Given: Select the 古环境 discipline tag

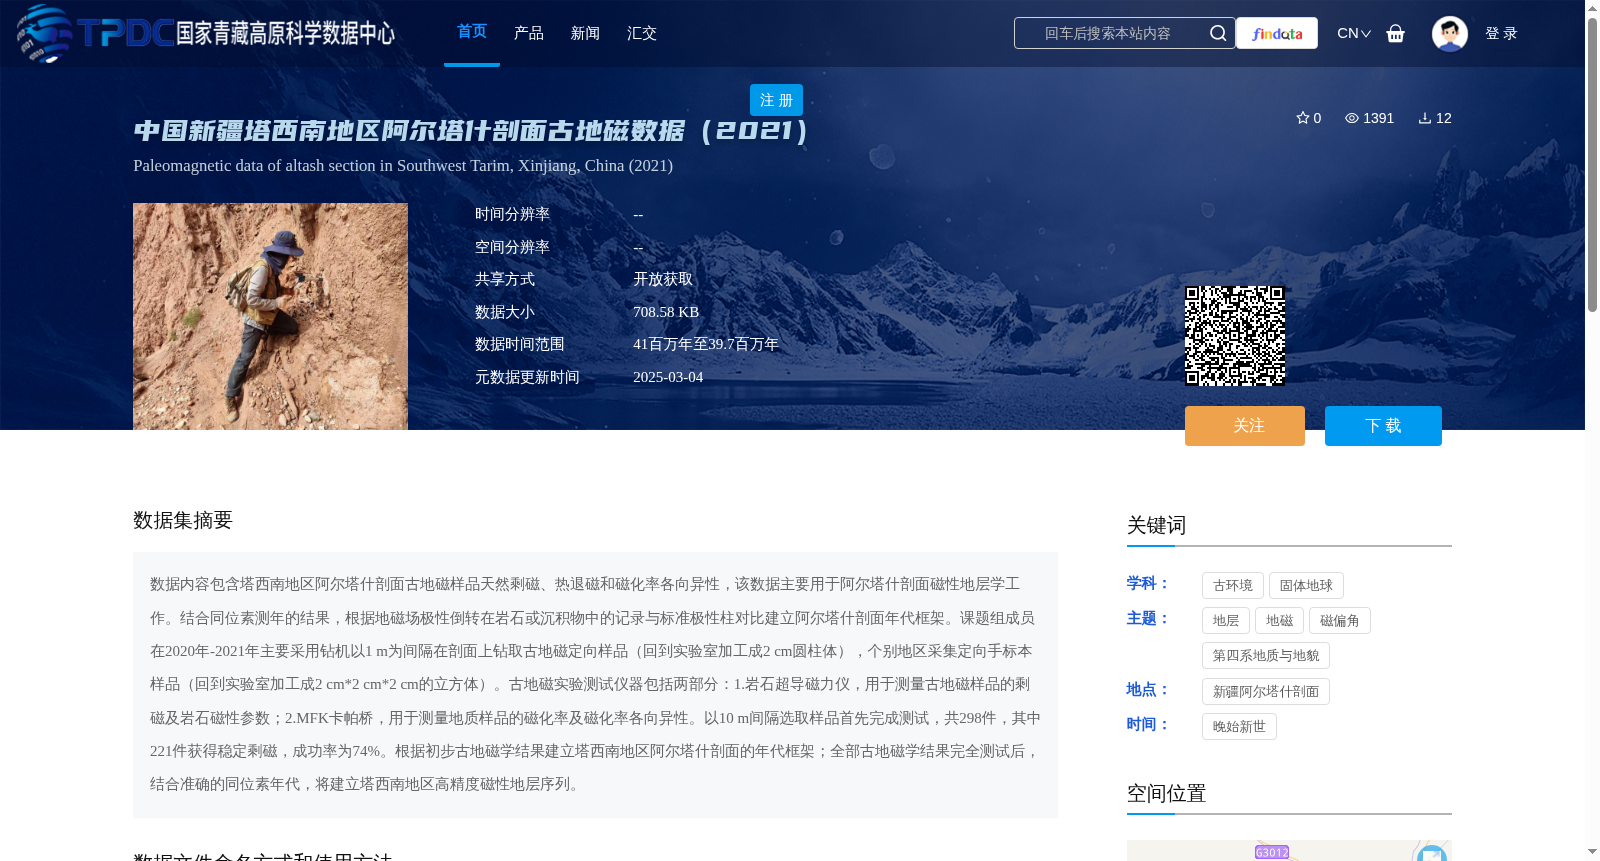Looking at the screenshot, I should click(x=1233, y=586).
